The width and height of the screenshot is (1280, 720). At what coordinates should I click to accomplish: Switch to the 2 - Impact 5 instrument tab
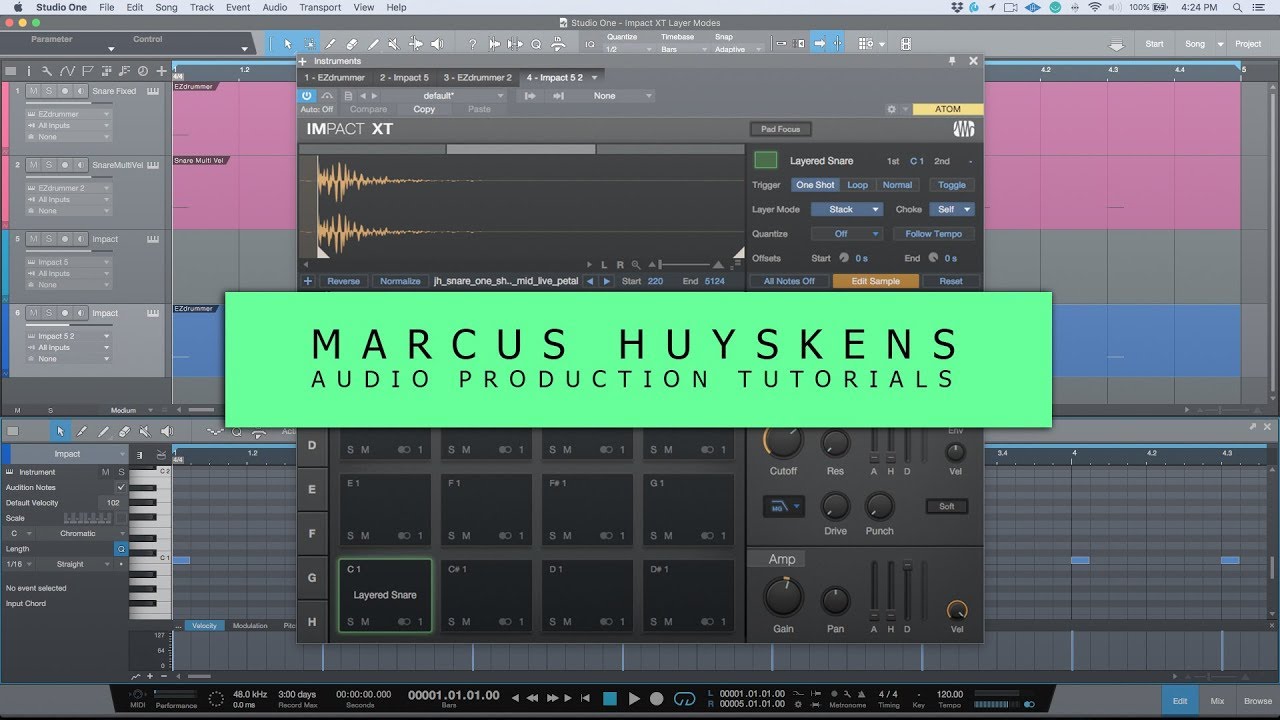(403, 78)
